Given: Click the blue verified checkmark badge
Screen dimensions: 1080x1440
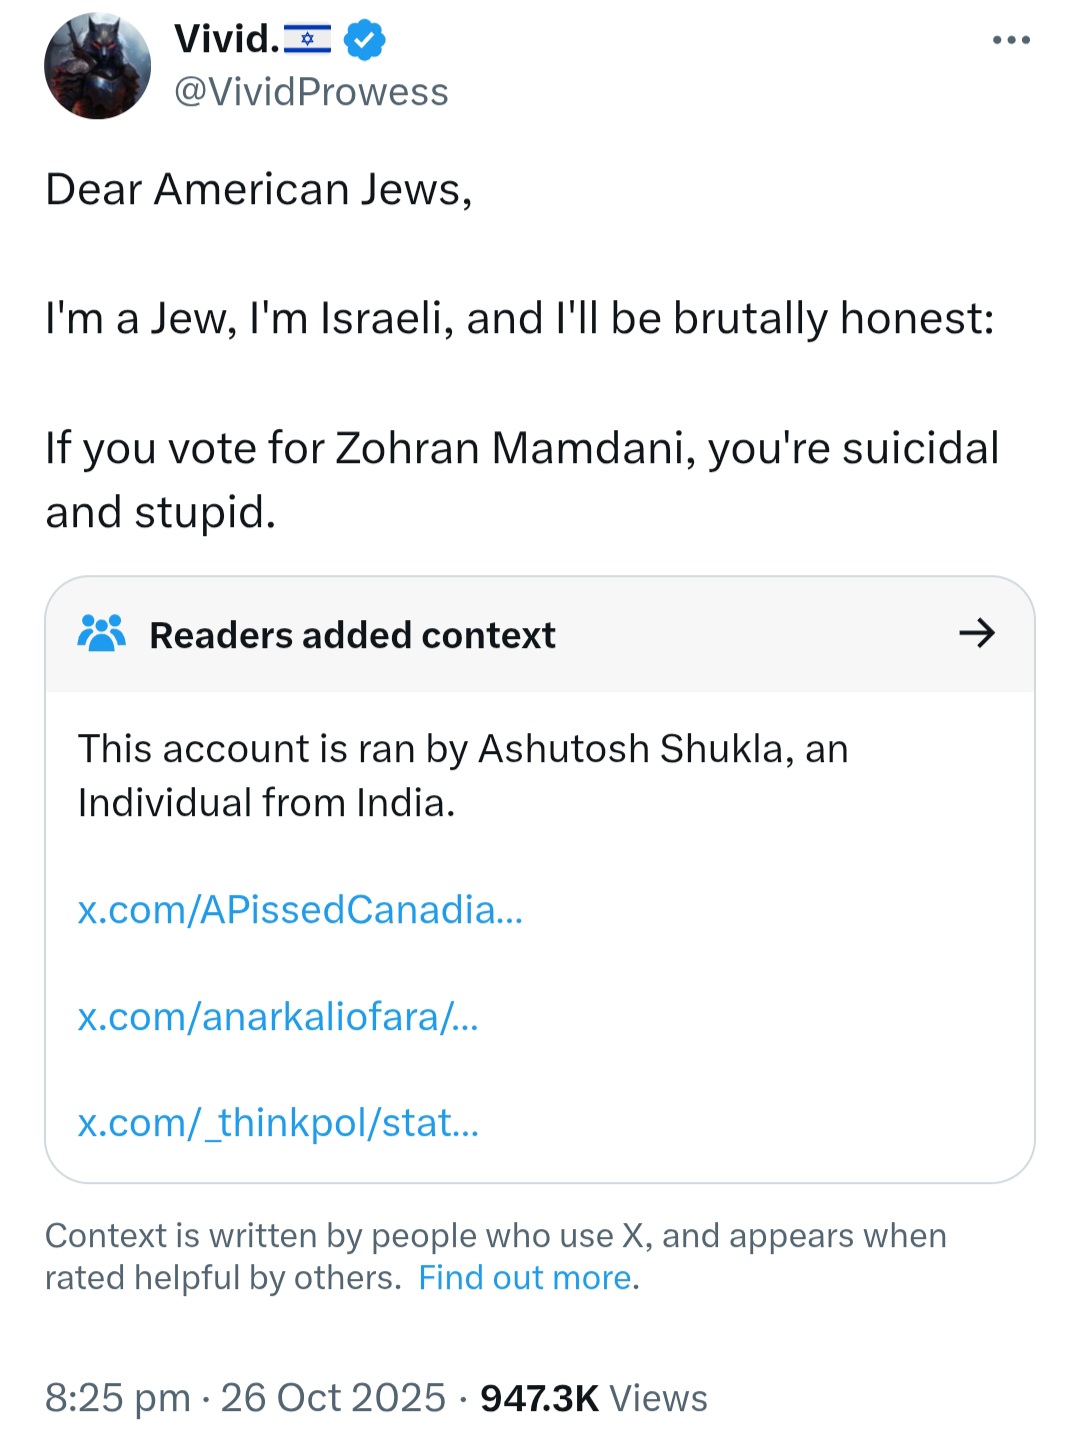Looking at the screenshot, I should coord(365,40).
